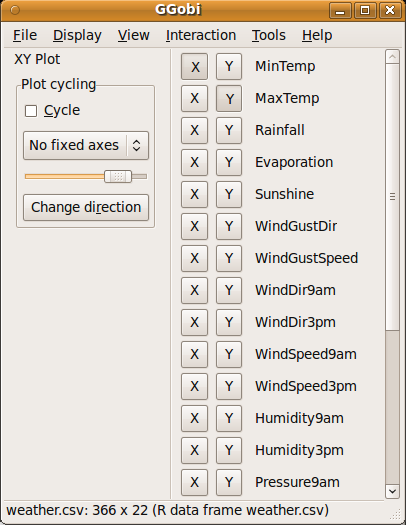Screen dimensions: 406x525
Task: Open the File menu
Action: click(x=25, y=35)
